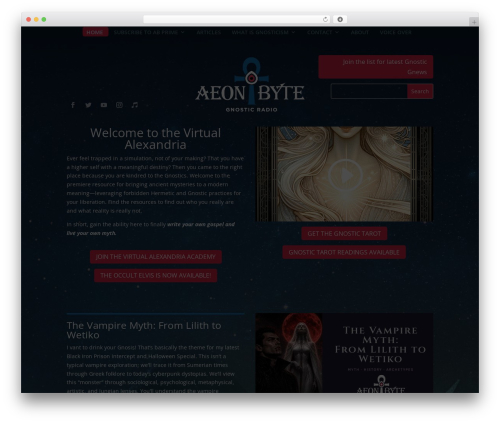The height and width of the screenshot is (423, 500).
Task: Select the Home menu item
Action: pos(95,32)
